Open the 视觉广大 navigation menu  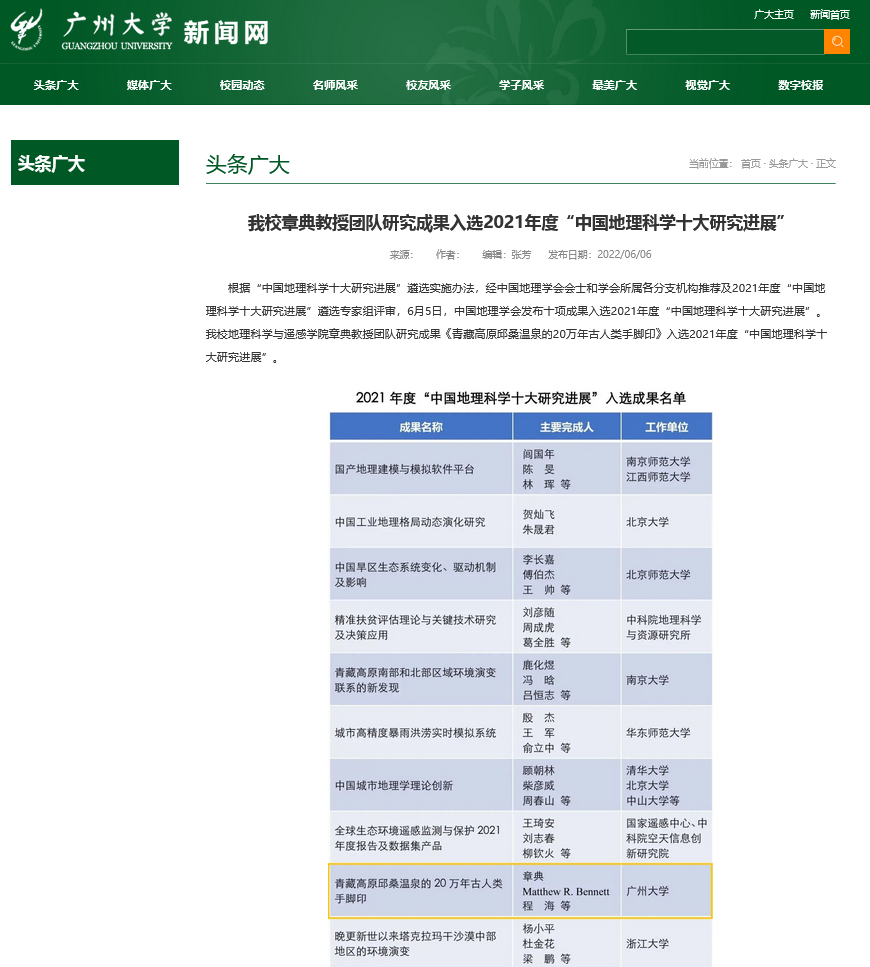pos(707,85)
